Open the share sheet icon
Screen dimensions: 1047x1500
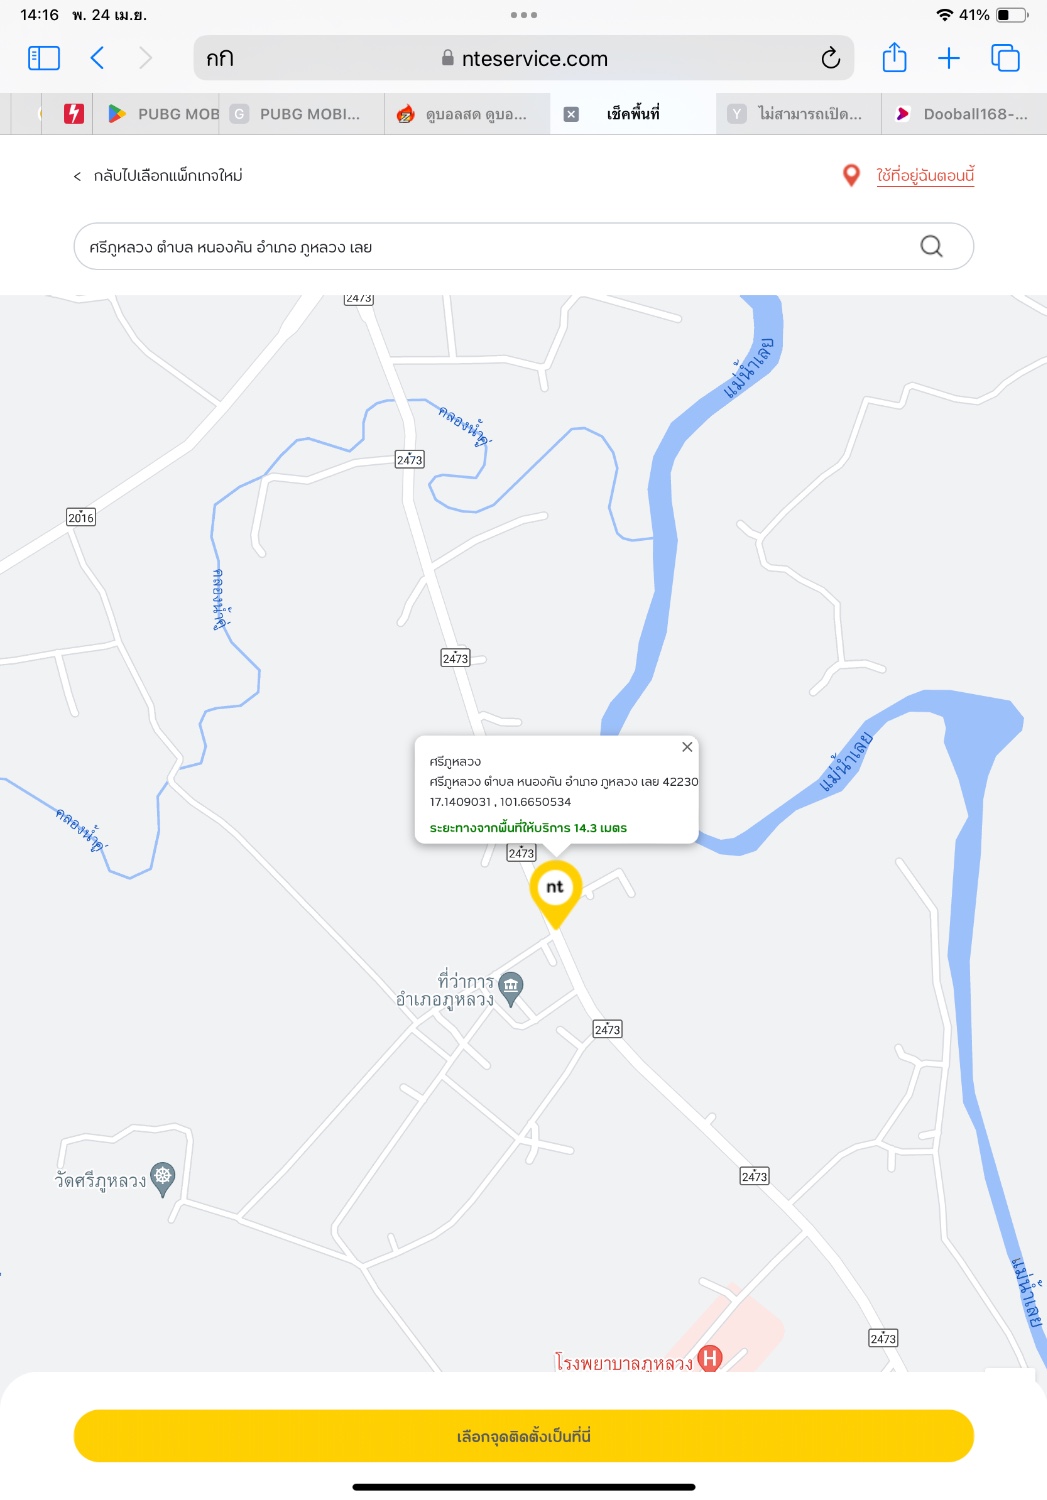[894, 57]
